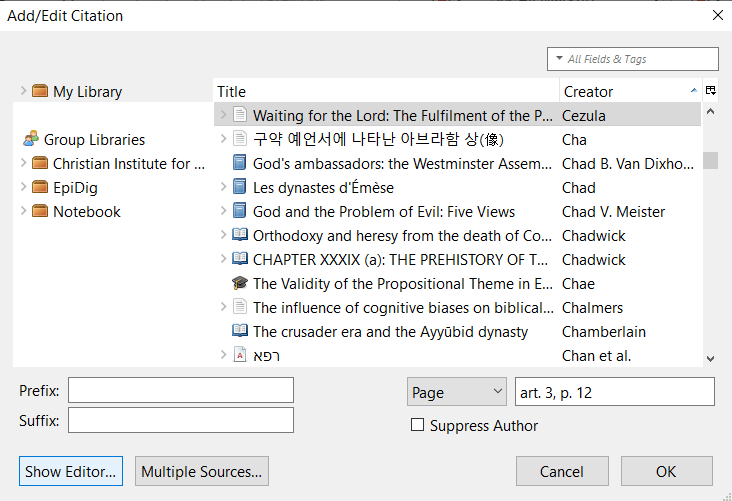The image size is (732, 501).
Task: Click the Group Libraries people icon
Action: (31, 140)
